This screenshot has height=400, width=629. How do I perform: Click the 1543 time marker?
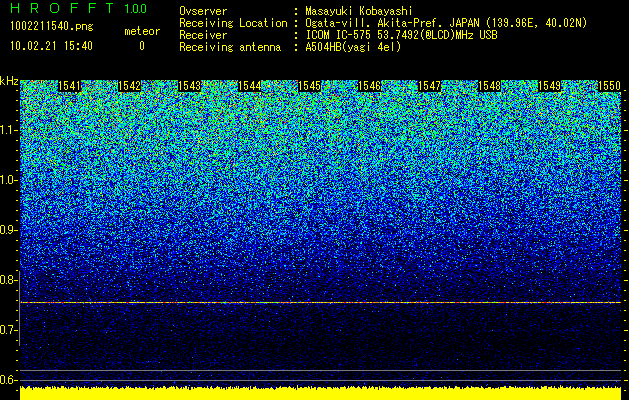[x=189, y=86]
